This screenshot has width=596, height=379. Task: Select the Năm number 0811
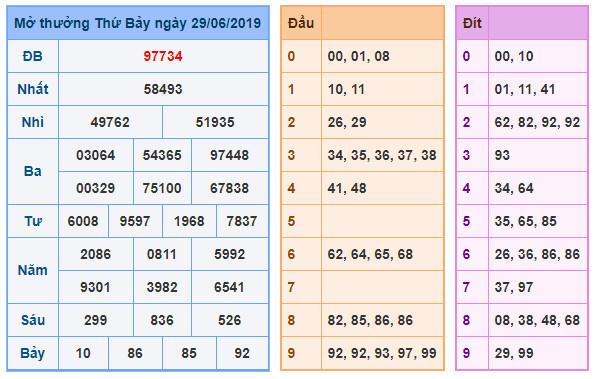[x=162, y=255]
